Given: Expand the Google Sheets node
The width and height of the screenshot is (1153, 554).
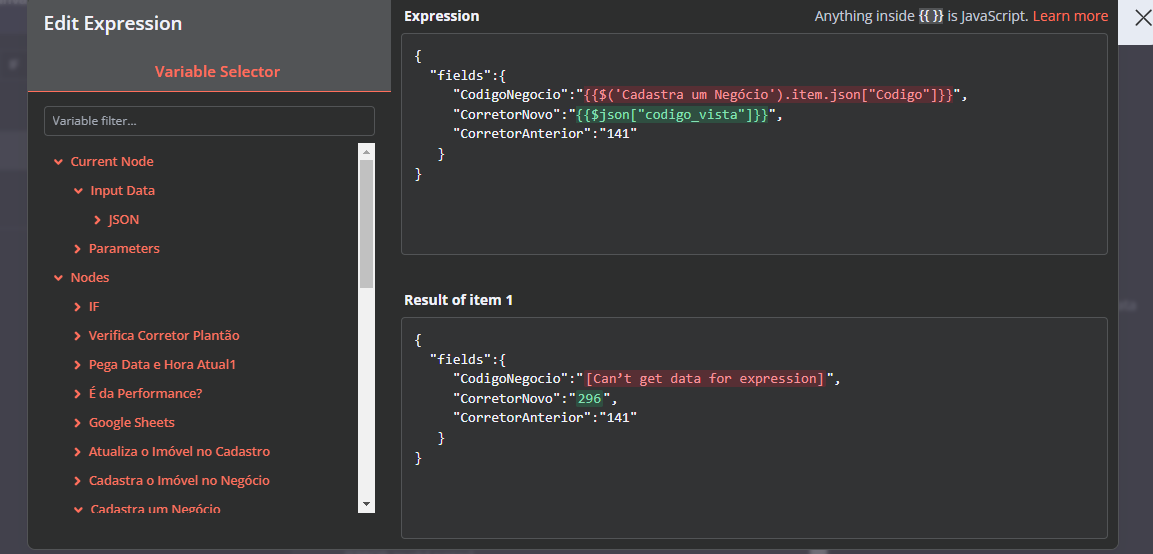Looking at the screenshot, I should pyautogui.click(x=78, y=423).
